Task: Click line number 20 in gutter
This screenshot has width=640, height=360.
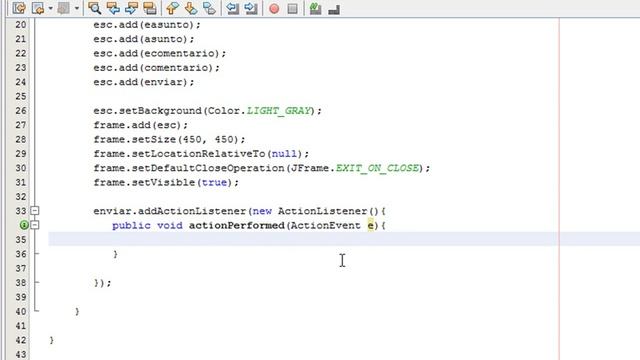Action: pos(21,24)
